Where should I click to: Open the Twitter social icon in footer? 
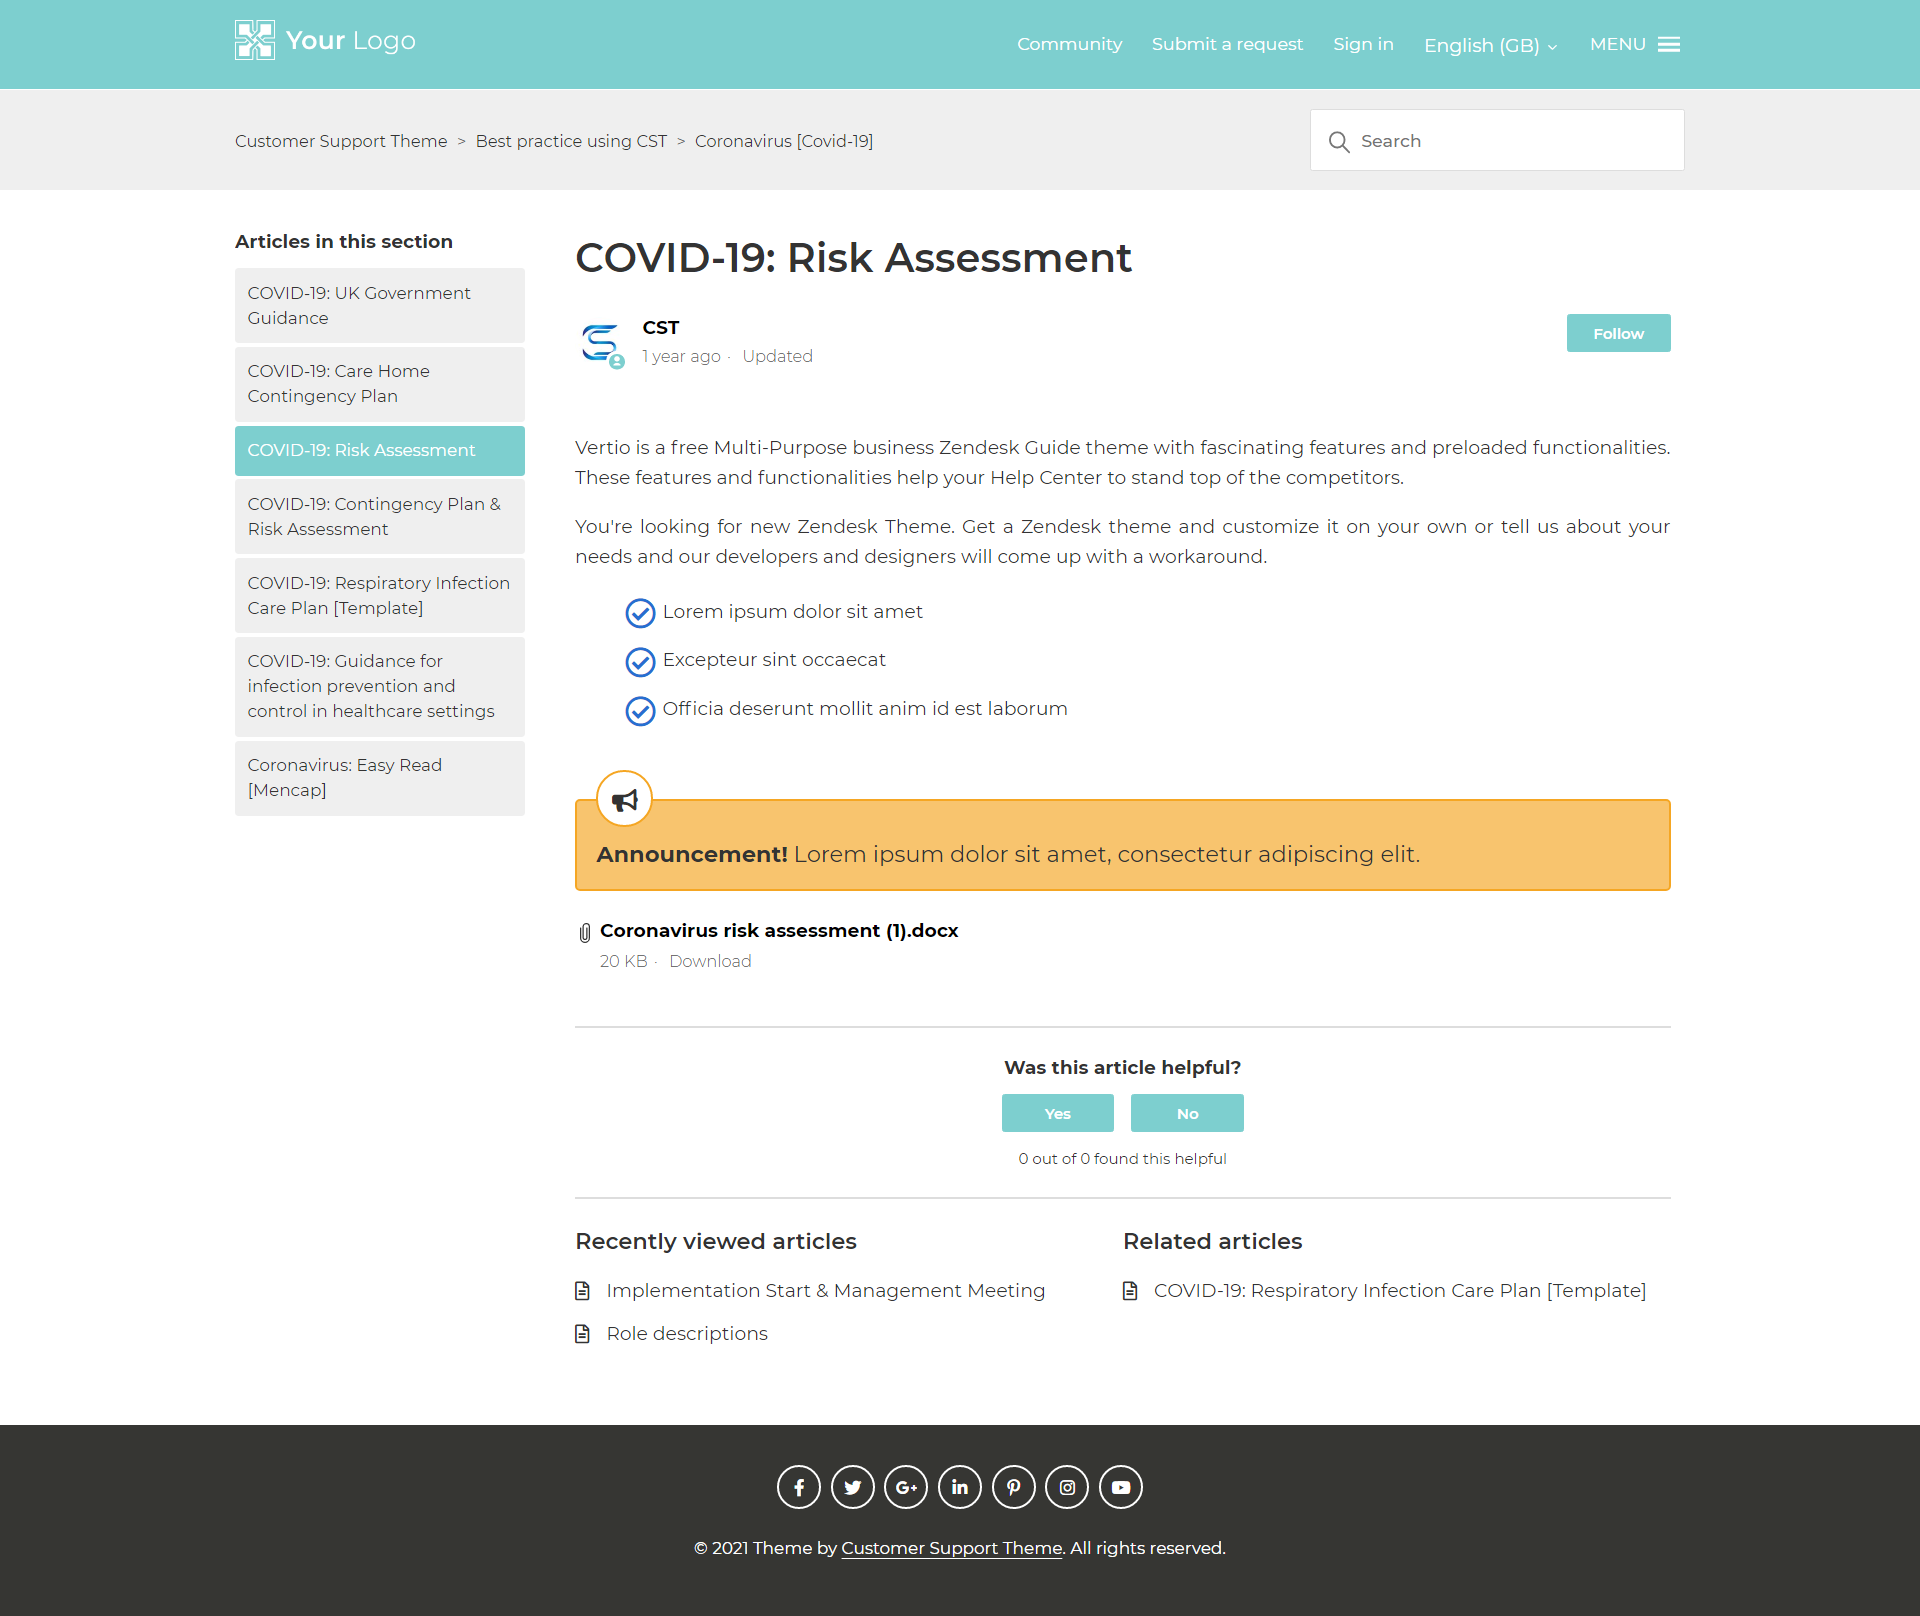pyautogui.click(x=852, y=1487)
